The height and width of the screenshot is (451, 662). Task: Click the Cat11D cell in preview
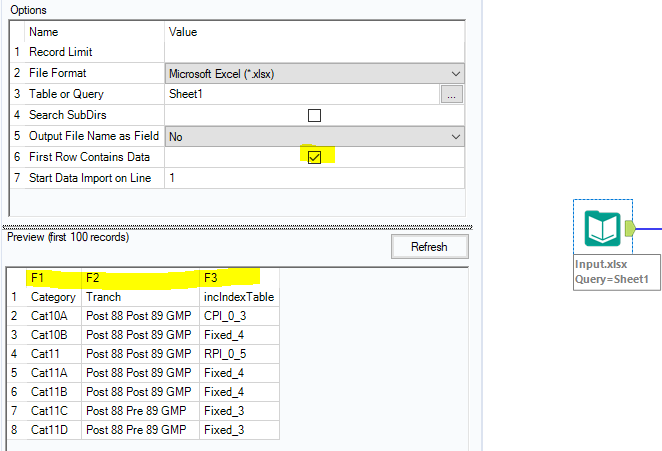click(52, 430)
